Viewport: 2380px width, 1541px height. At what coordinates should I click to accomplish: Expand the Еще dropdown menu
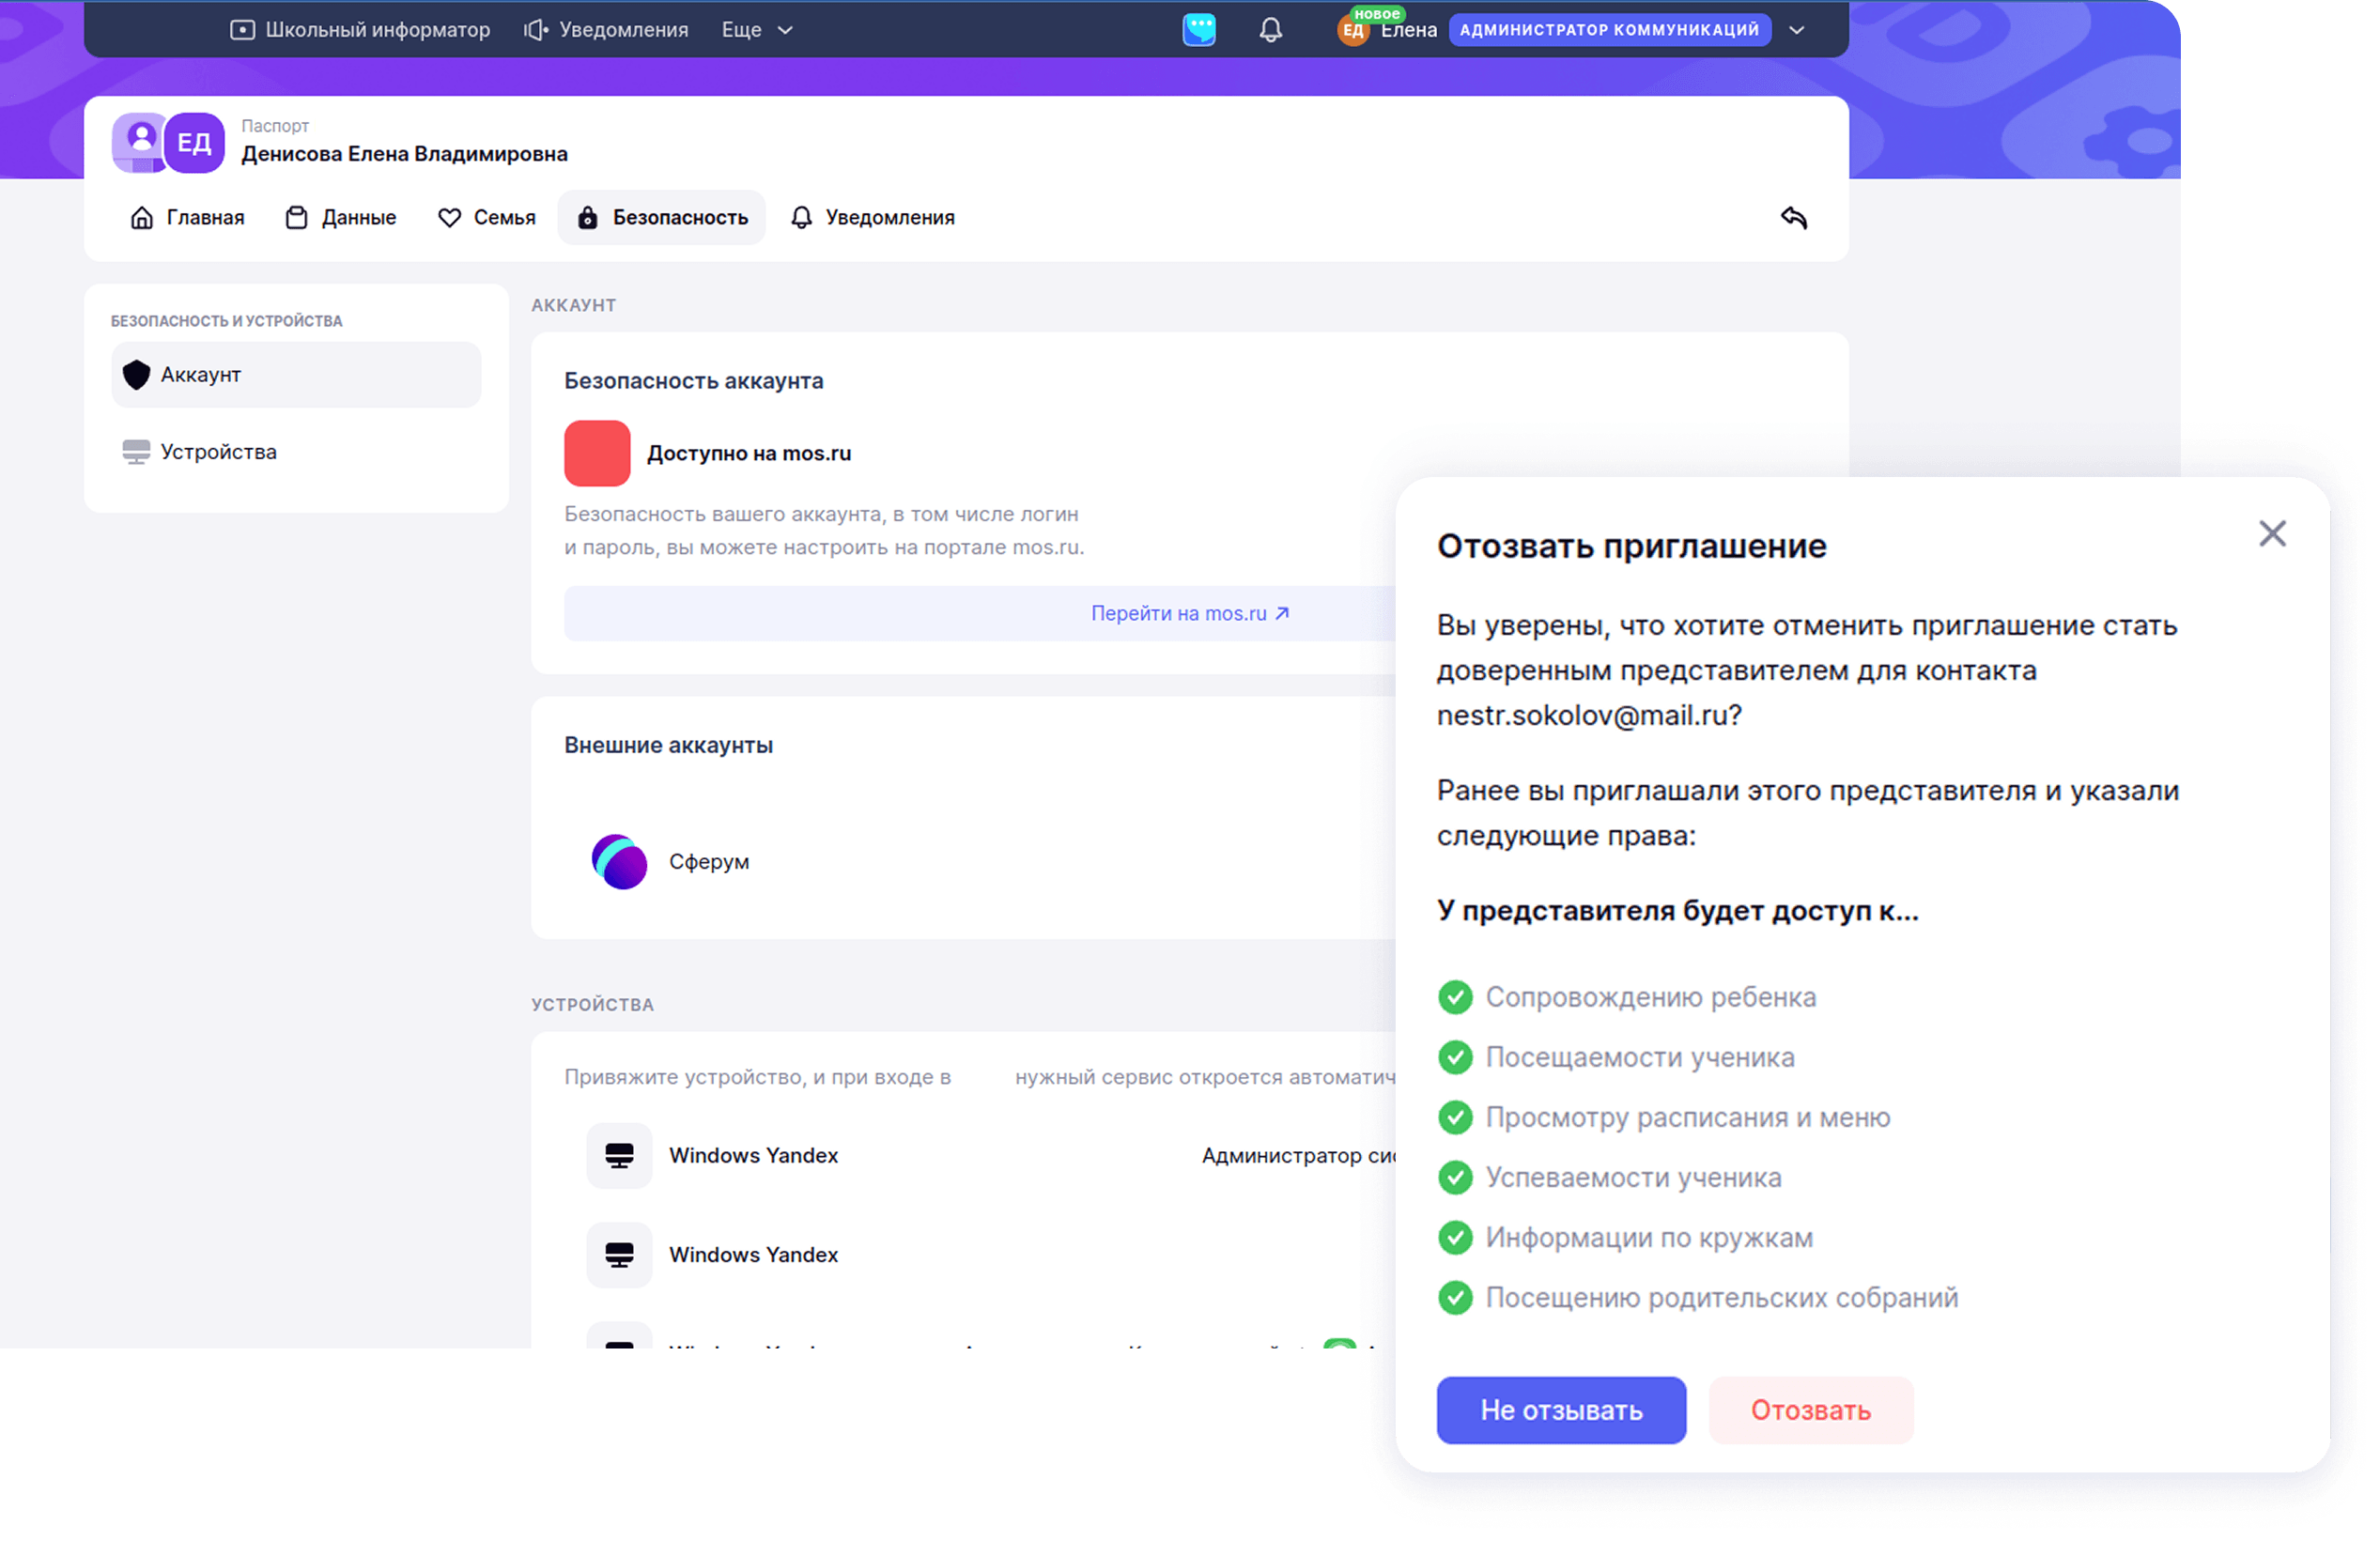click(757, 30)
